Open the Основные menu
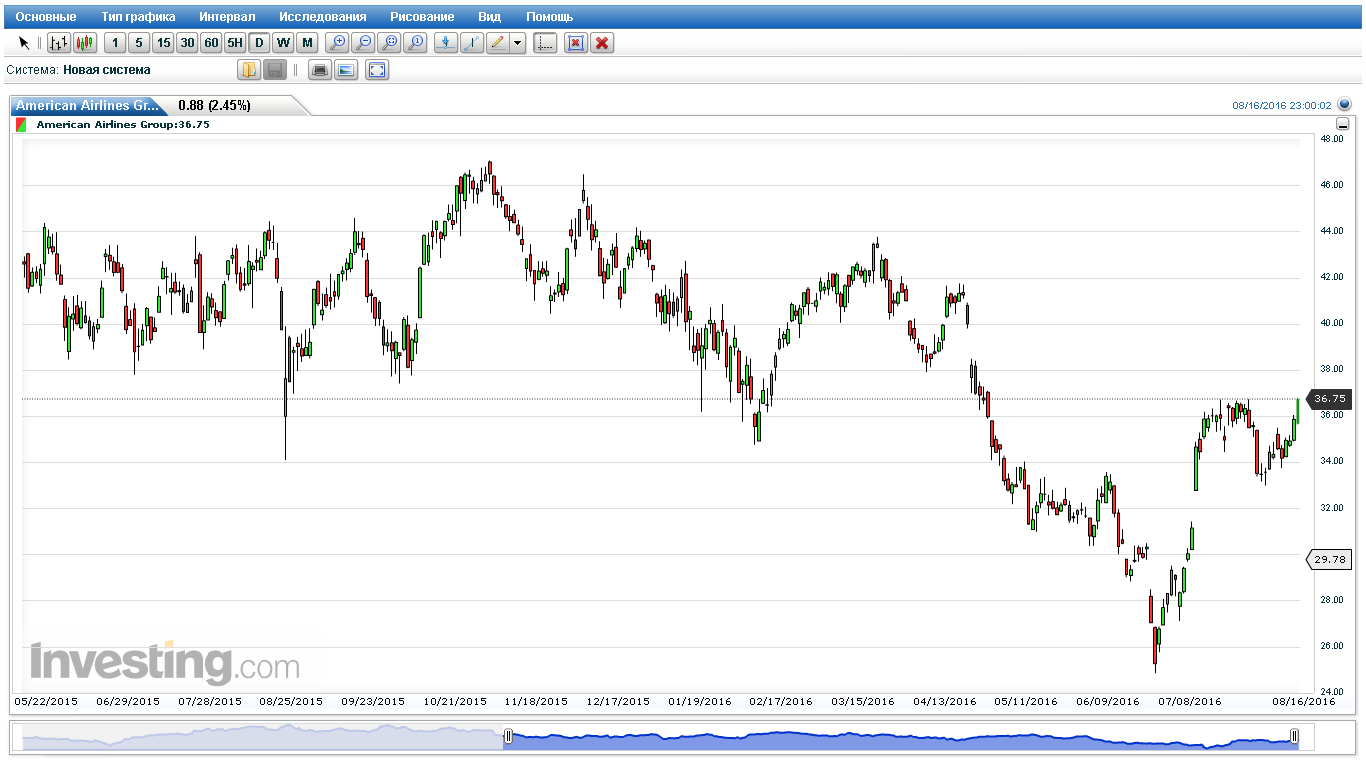 [x=46, y=17]
